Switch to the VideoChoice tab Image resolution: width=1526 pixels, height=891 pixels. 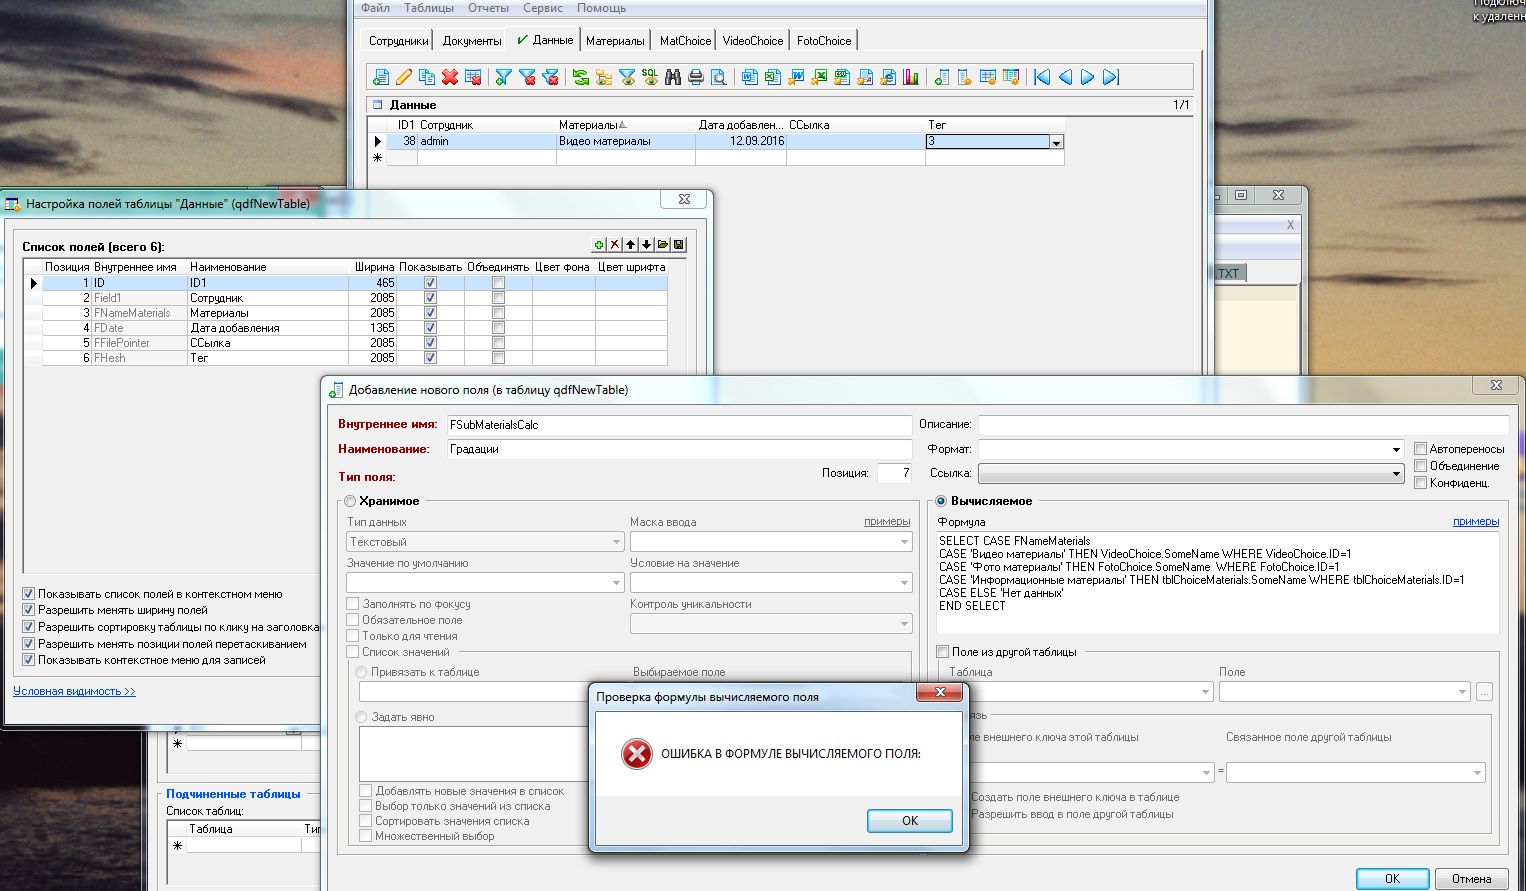pos(752,41)
